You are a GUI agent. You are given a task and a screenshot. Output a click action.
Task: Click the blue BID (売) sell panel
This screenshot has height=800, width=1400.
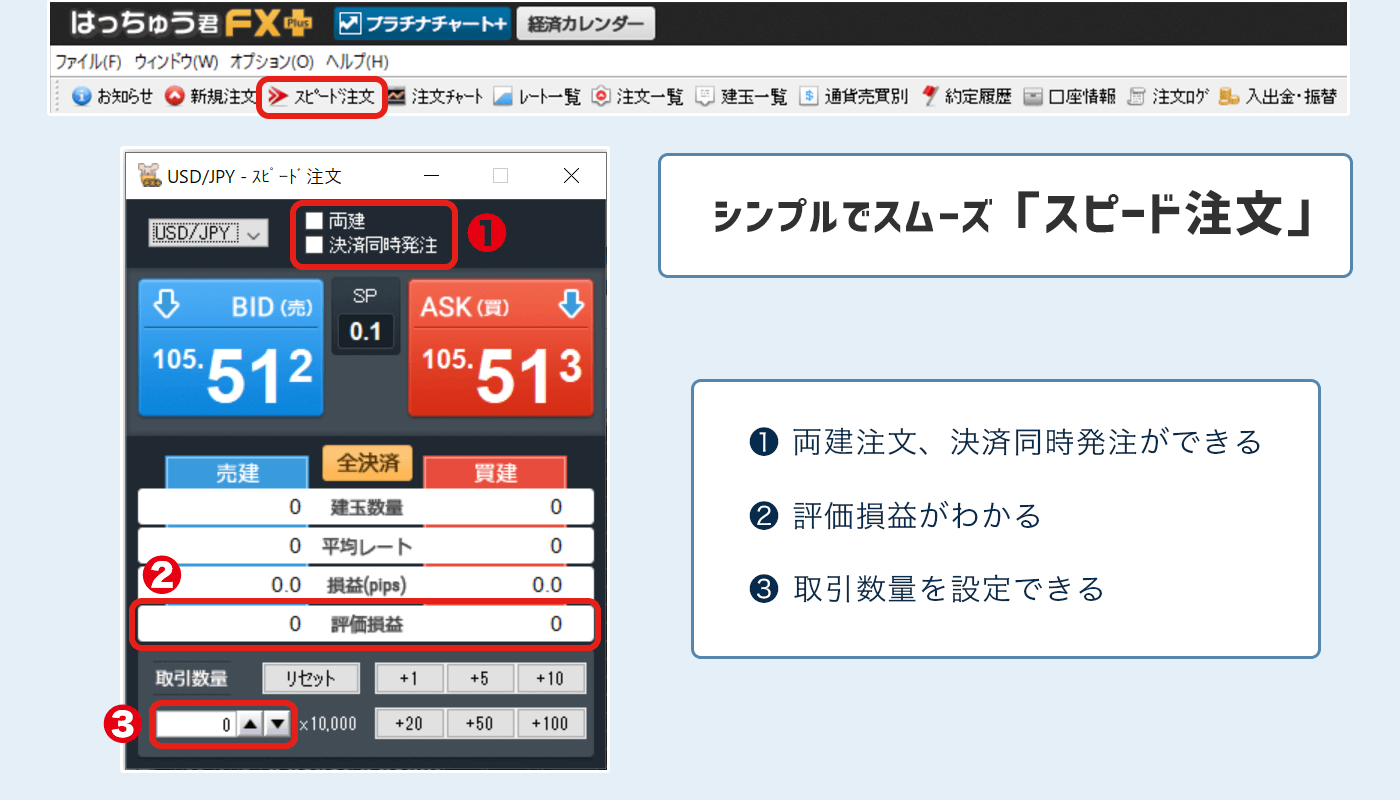tap(231, 347)
